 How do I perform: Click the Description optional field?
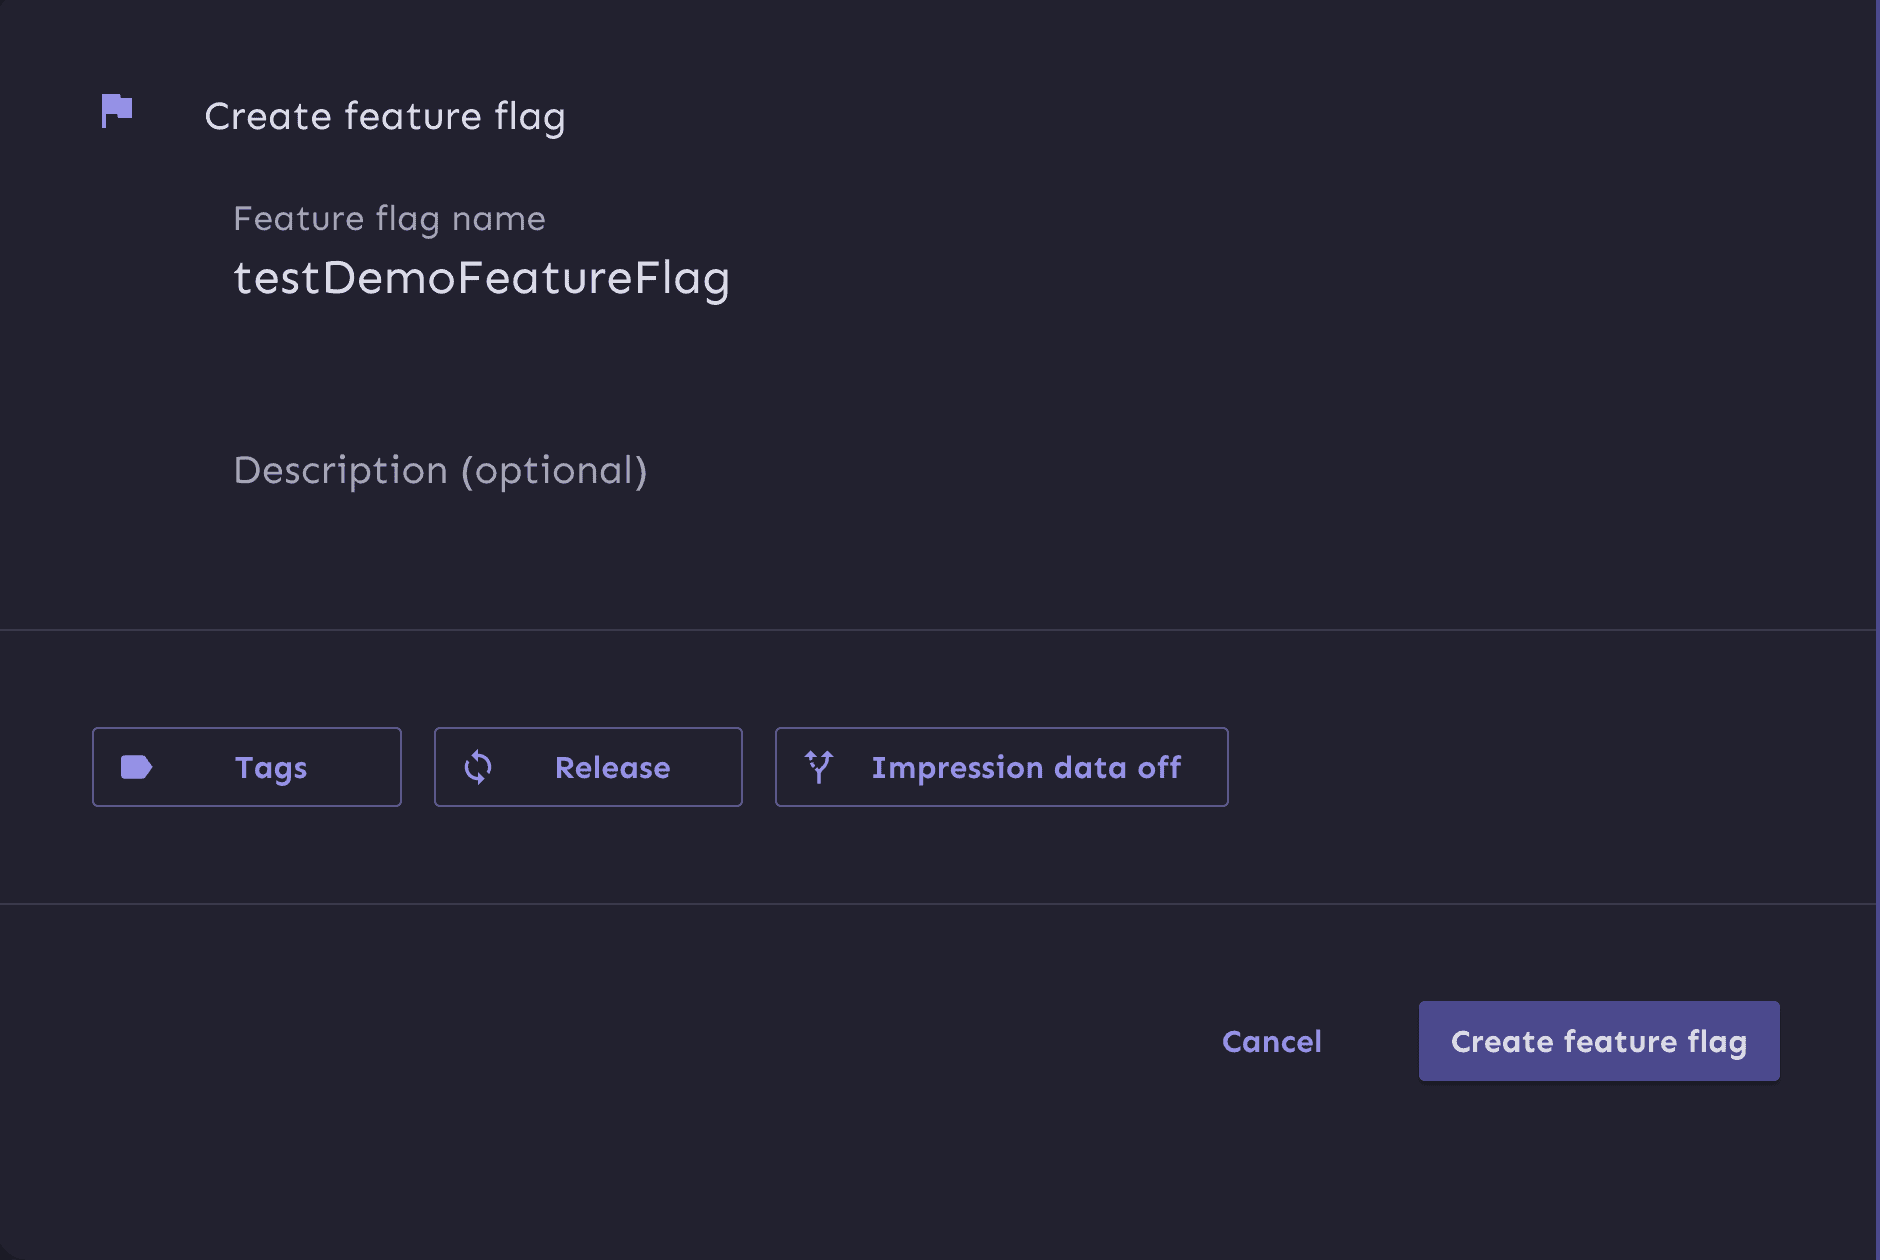(441, 470)
